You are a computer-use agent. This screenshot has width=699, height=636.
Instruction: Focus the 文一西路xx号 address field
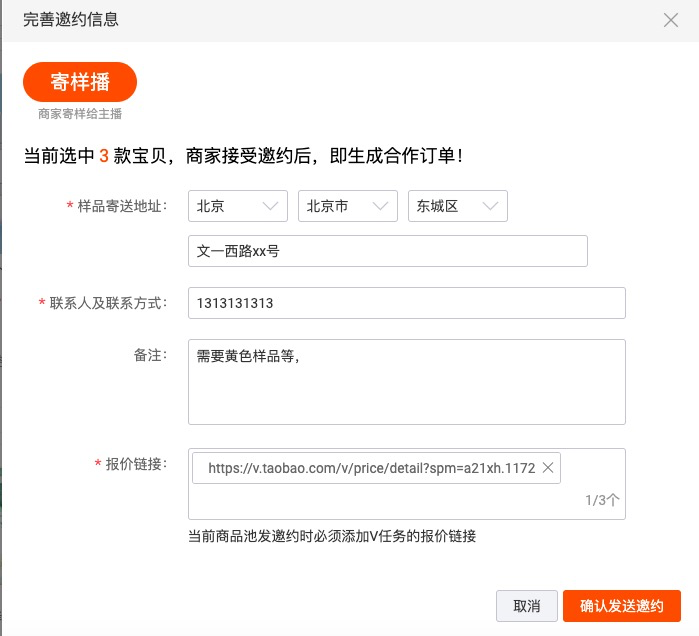(387, 251)
